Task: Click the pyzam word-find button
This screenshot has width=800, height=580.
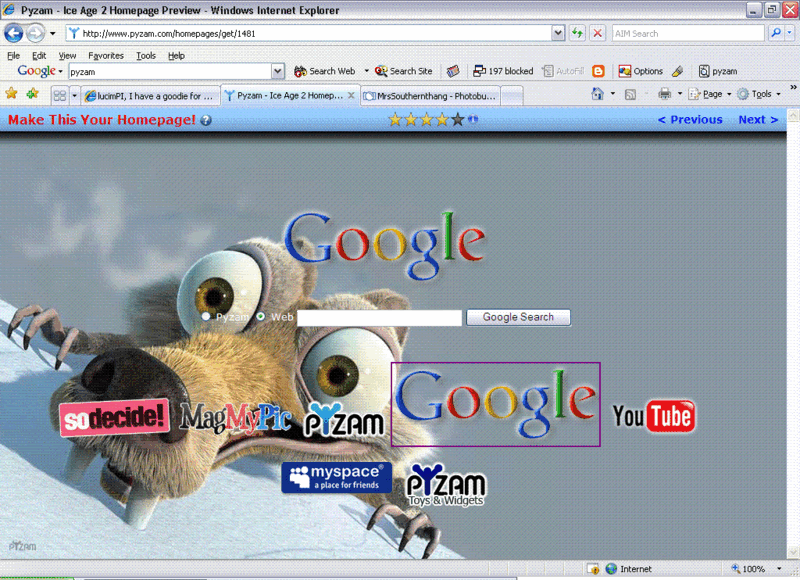Action: pyautogui.click(x=718, y=71)
